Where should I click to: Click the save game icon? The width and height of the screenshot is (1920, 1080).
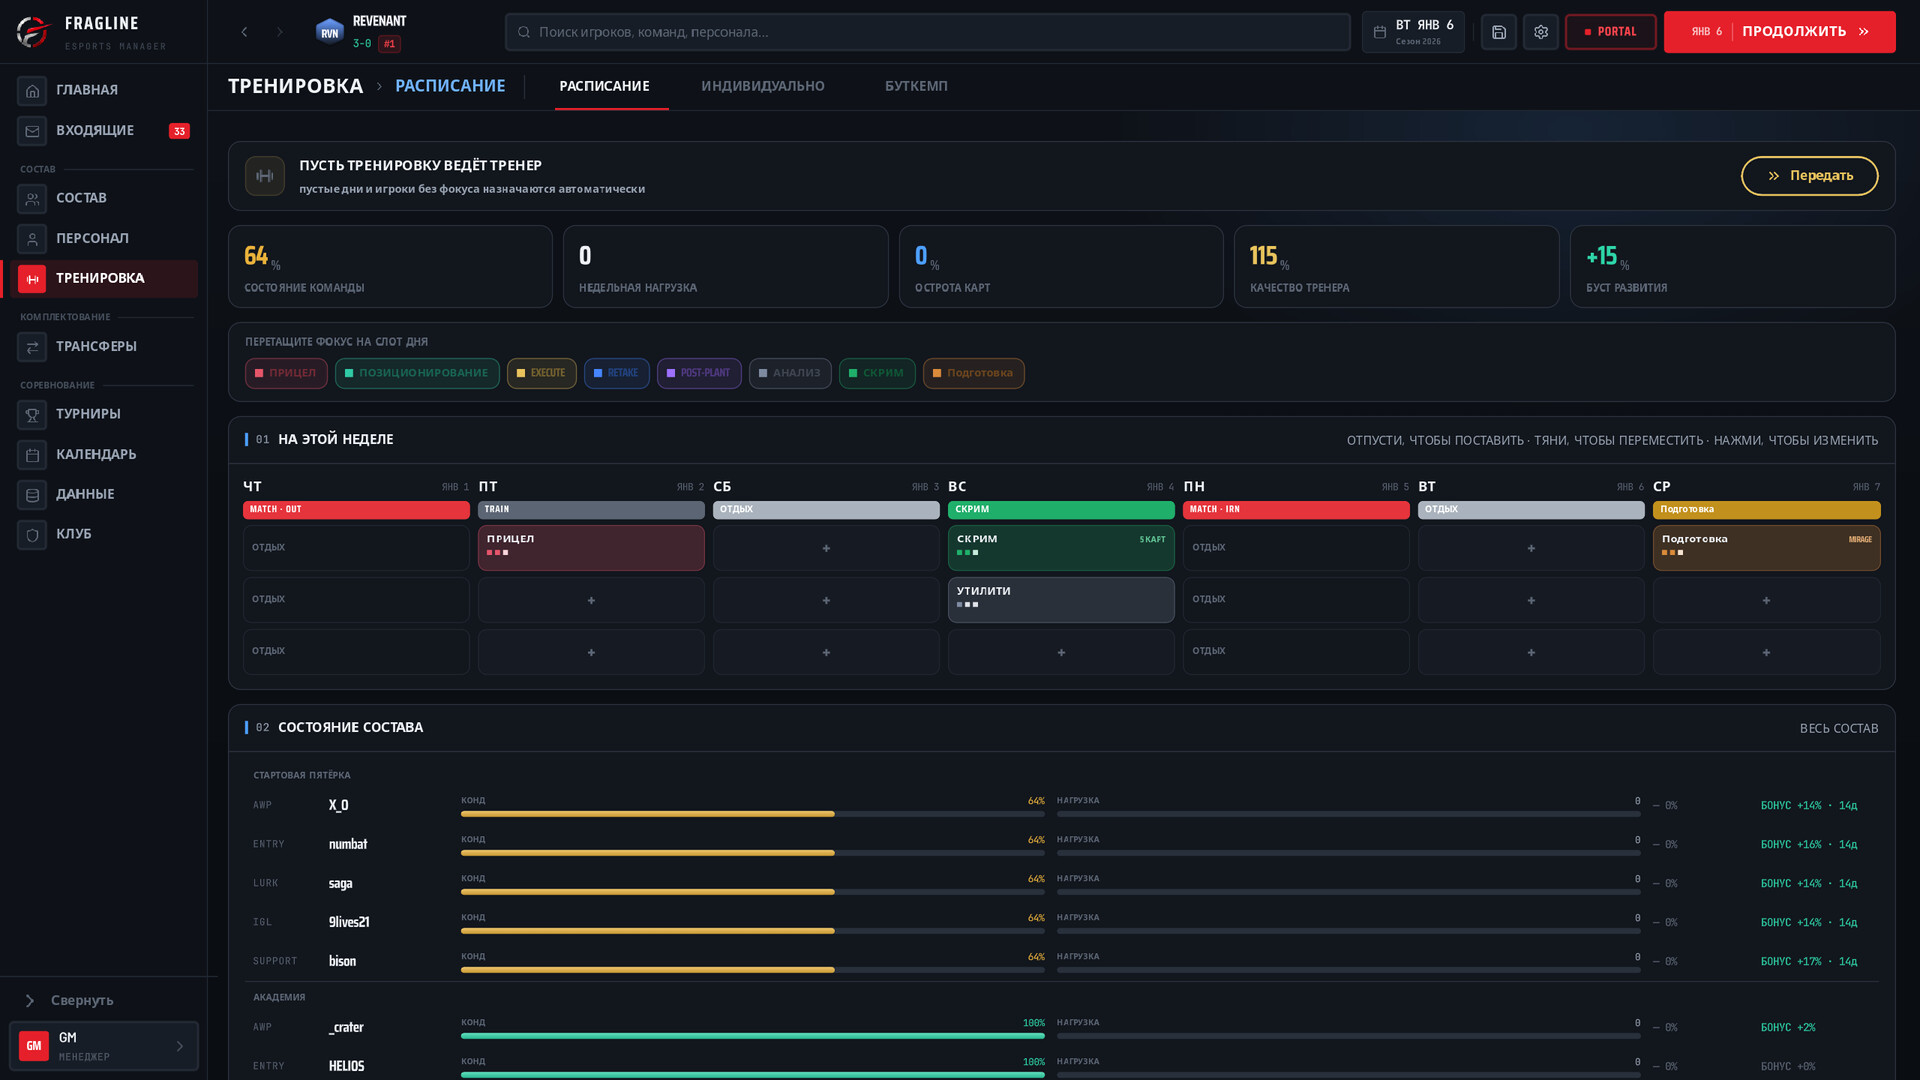coord(1498,32)
